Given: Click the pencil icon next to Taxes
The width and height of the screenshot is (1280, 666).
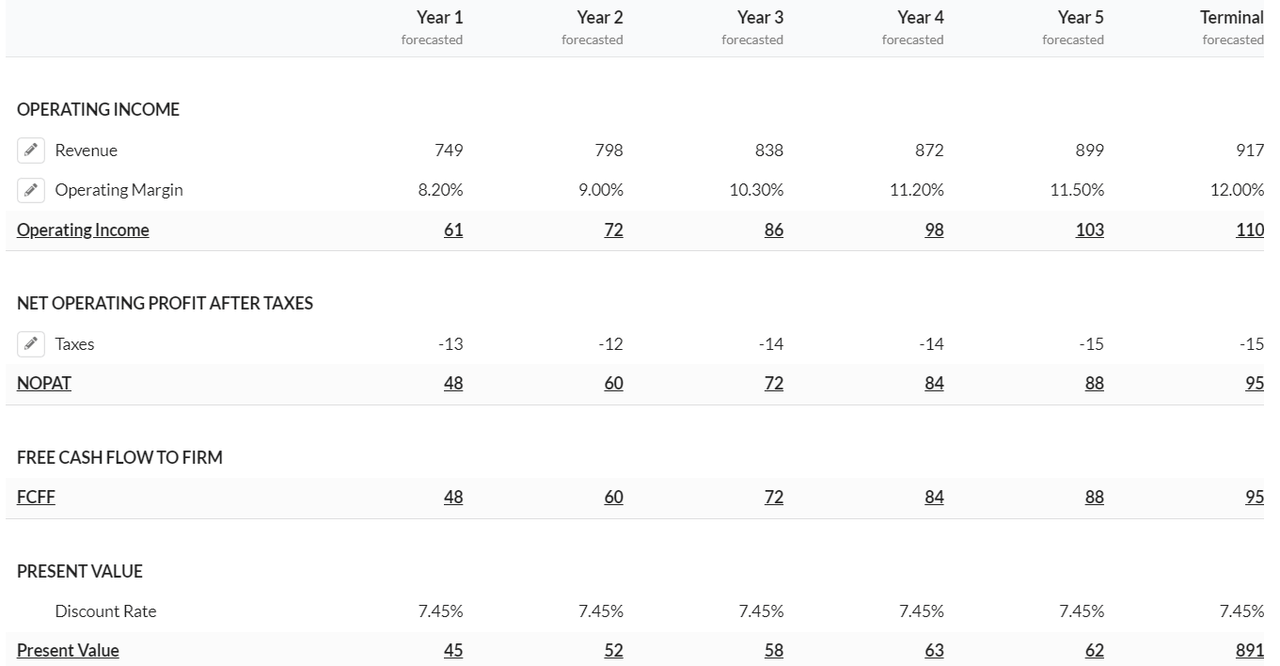Looking at the screenshot, I should click(31, 344).
